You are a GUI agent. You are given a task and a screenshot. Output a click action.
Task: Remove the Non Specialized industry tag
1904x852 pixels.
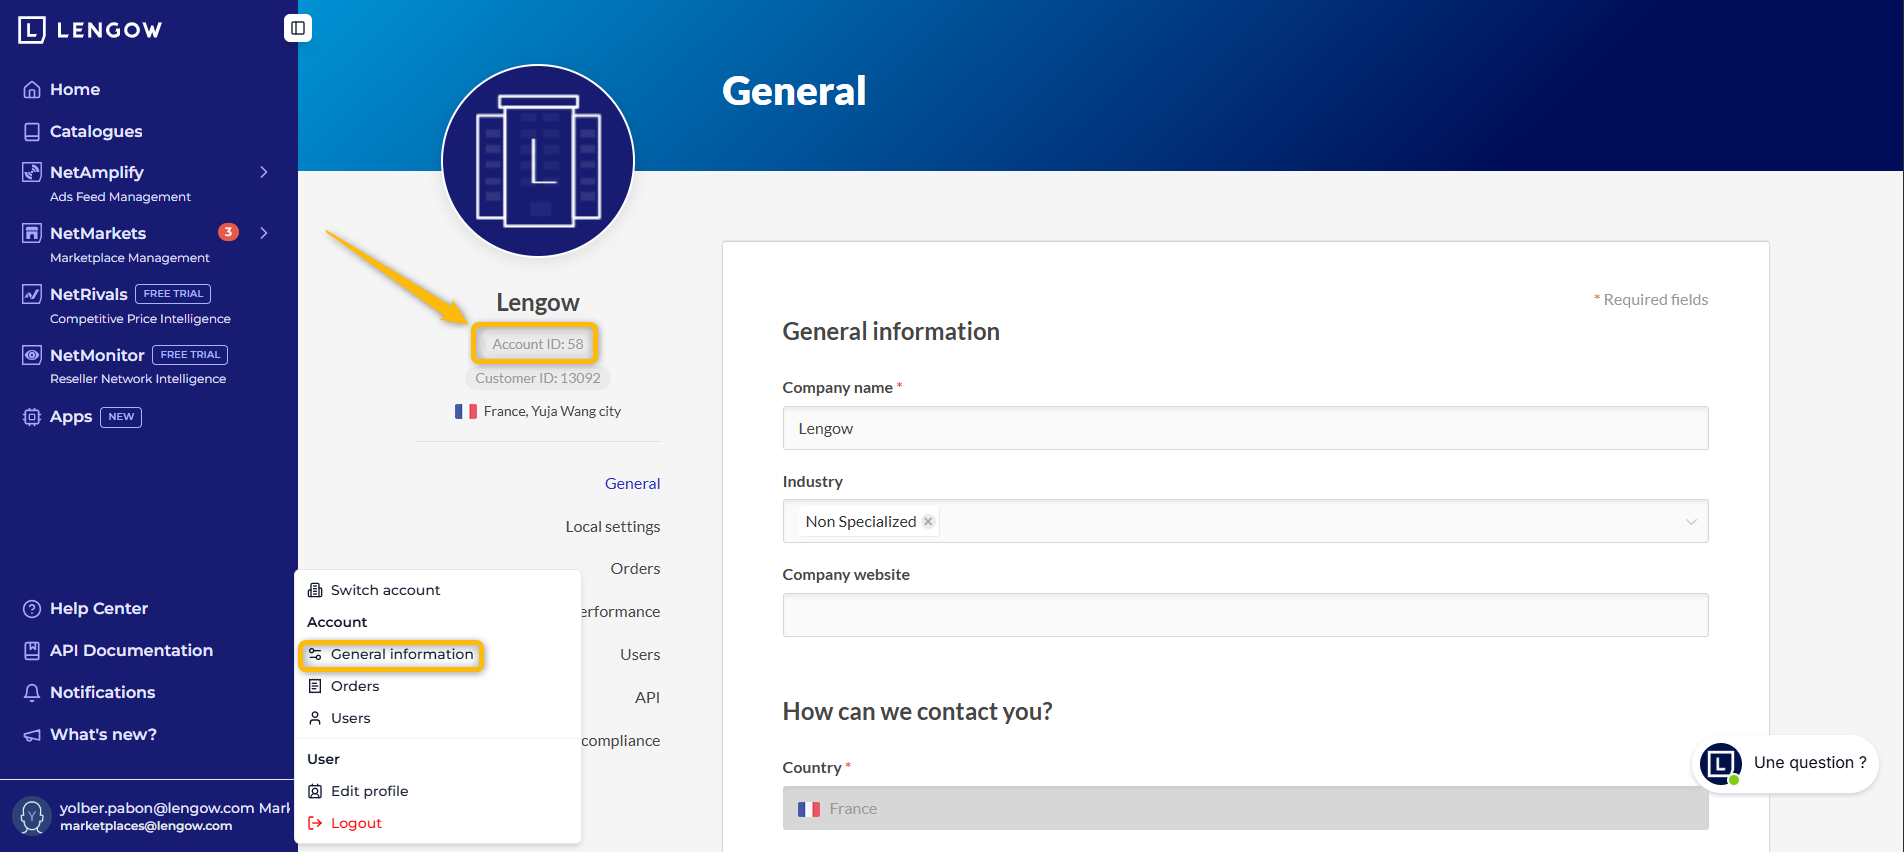pyautogui.click(x=928, y=521)
